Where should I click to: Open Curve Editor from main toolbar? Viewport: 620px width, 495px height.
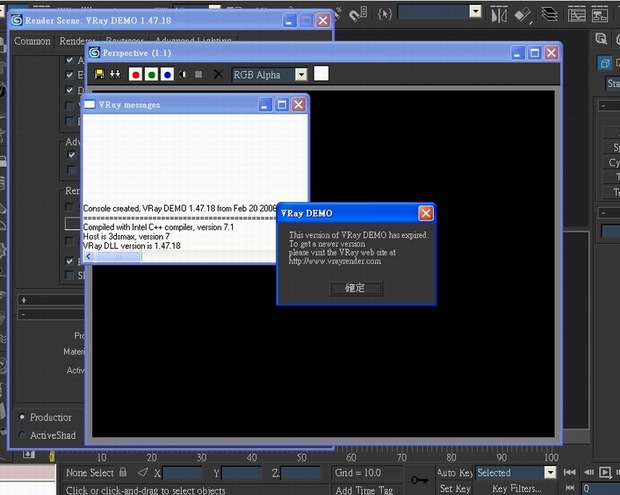577,15
